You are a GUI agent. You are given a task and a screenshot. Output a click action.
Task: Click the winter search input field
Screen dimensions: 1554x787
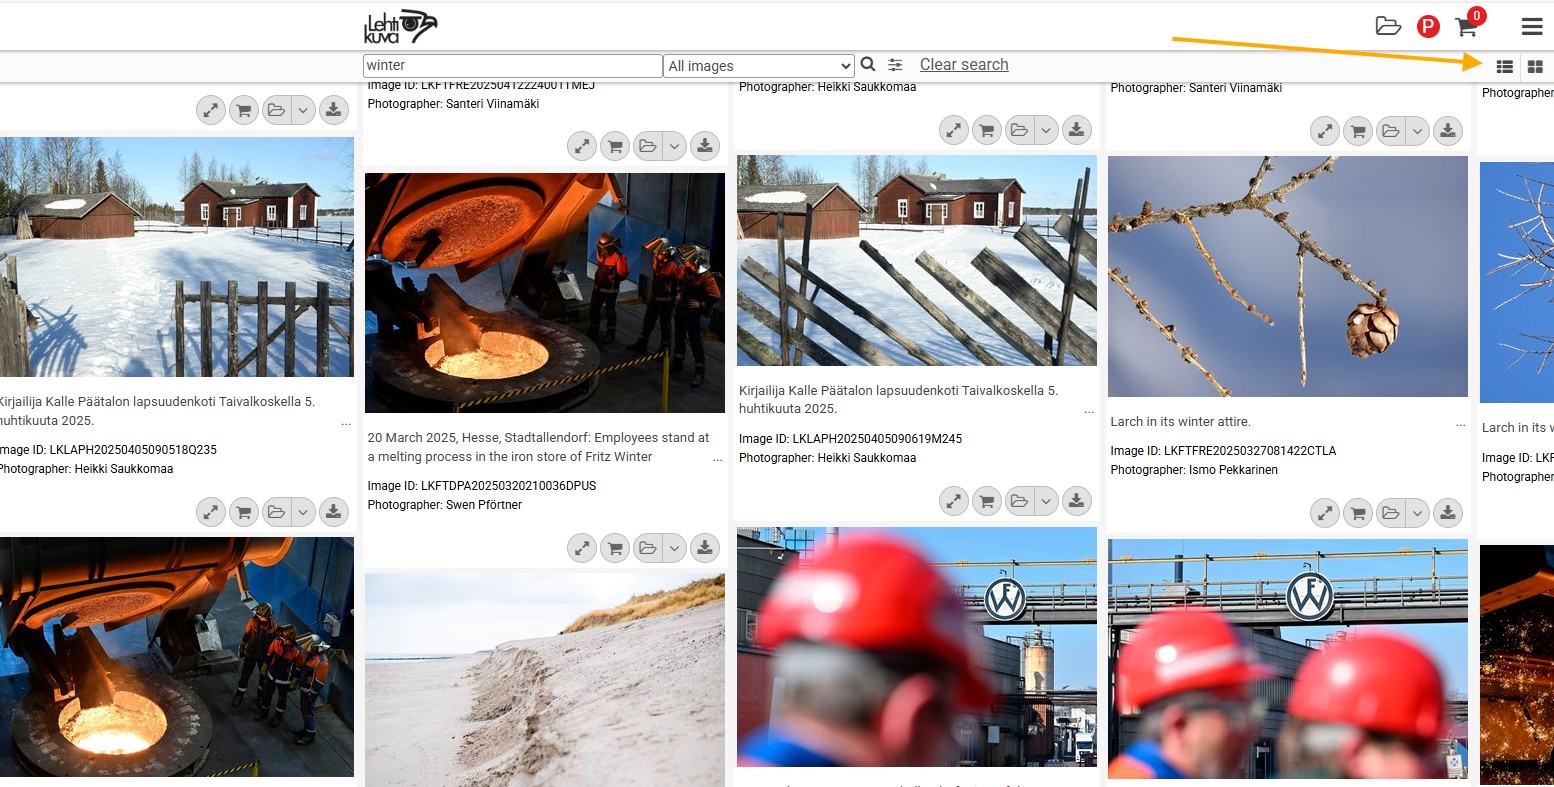point(512,66)
